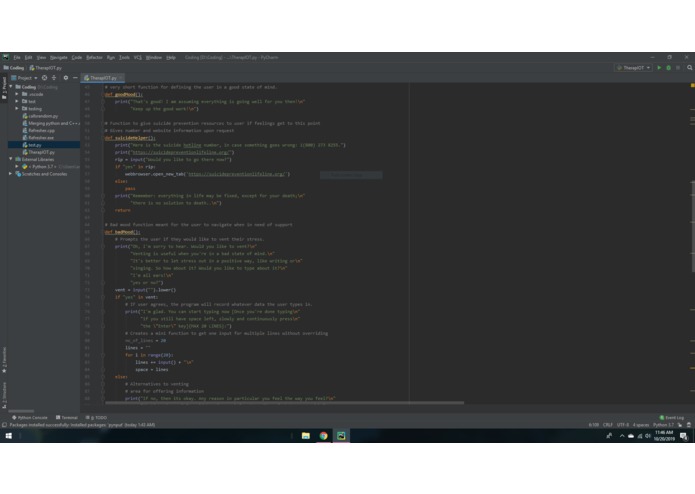
Task: Open the VCS menu
Action: pyautogui.click(x=138, y=58)
